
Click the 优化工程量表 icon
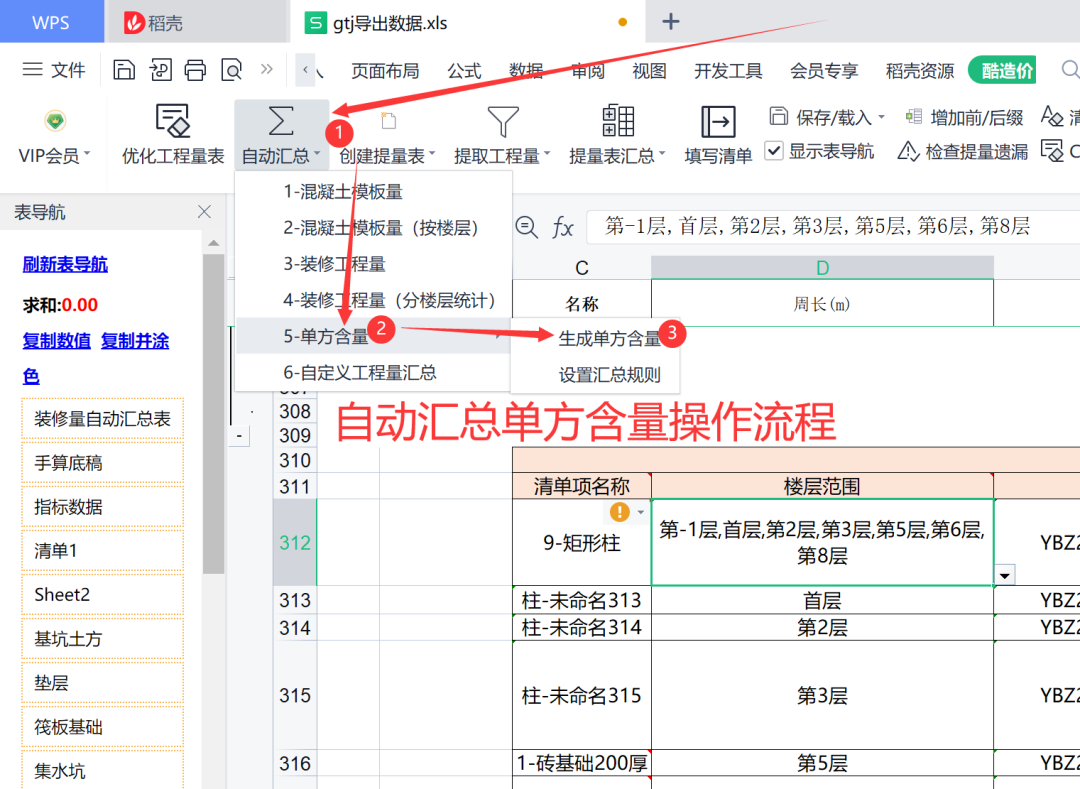point(173,121)
